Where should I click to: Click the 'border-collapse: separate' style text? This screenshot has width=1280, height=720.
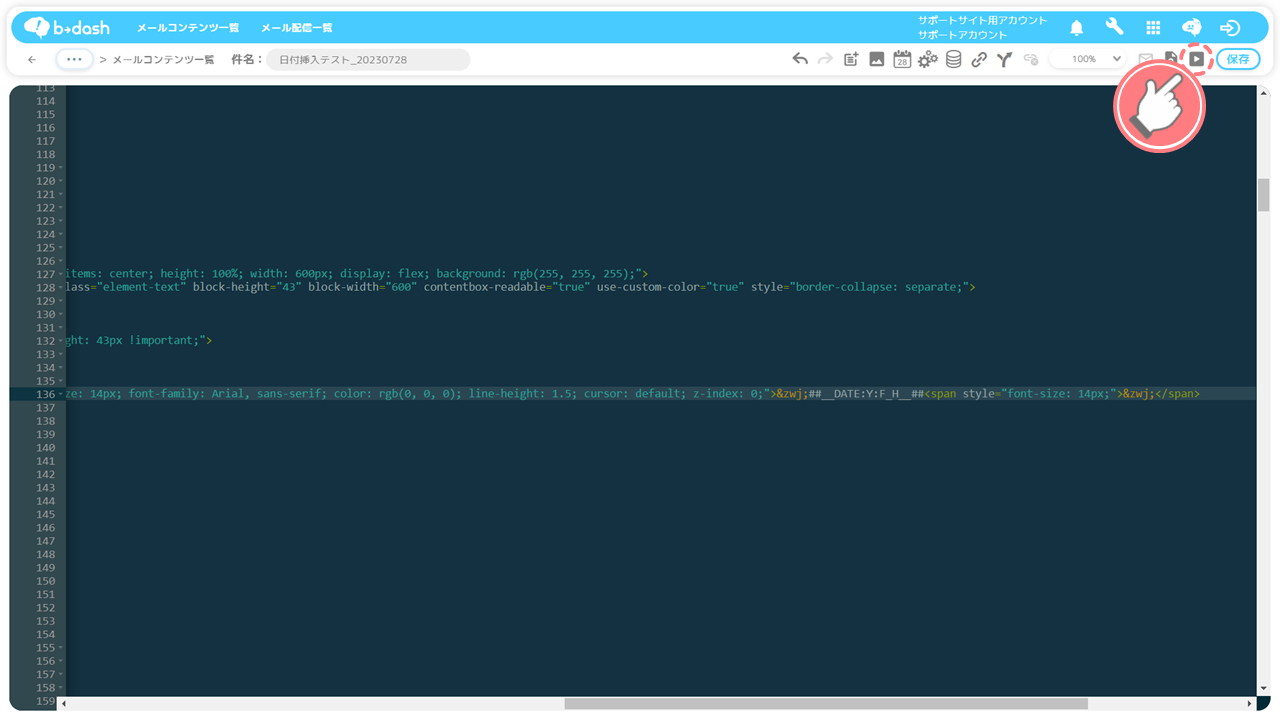878,287
